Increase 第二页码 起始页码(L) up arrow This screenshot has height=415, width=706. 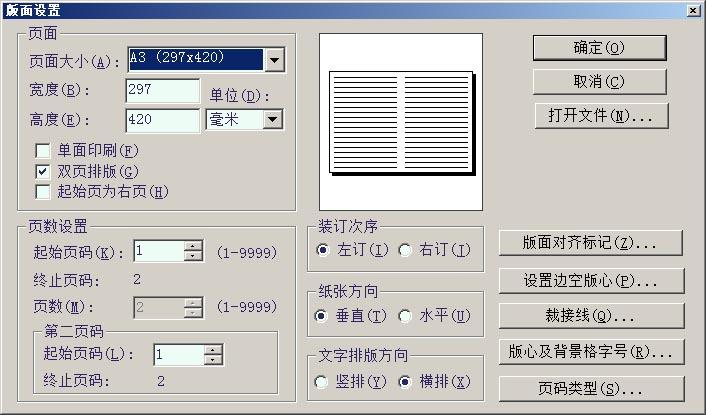(213, 350)
